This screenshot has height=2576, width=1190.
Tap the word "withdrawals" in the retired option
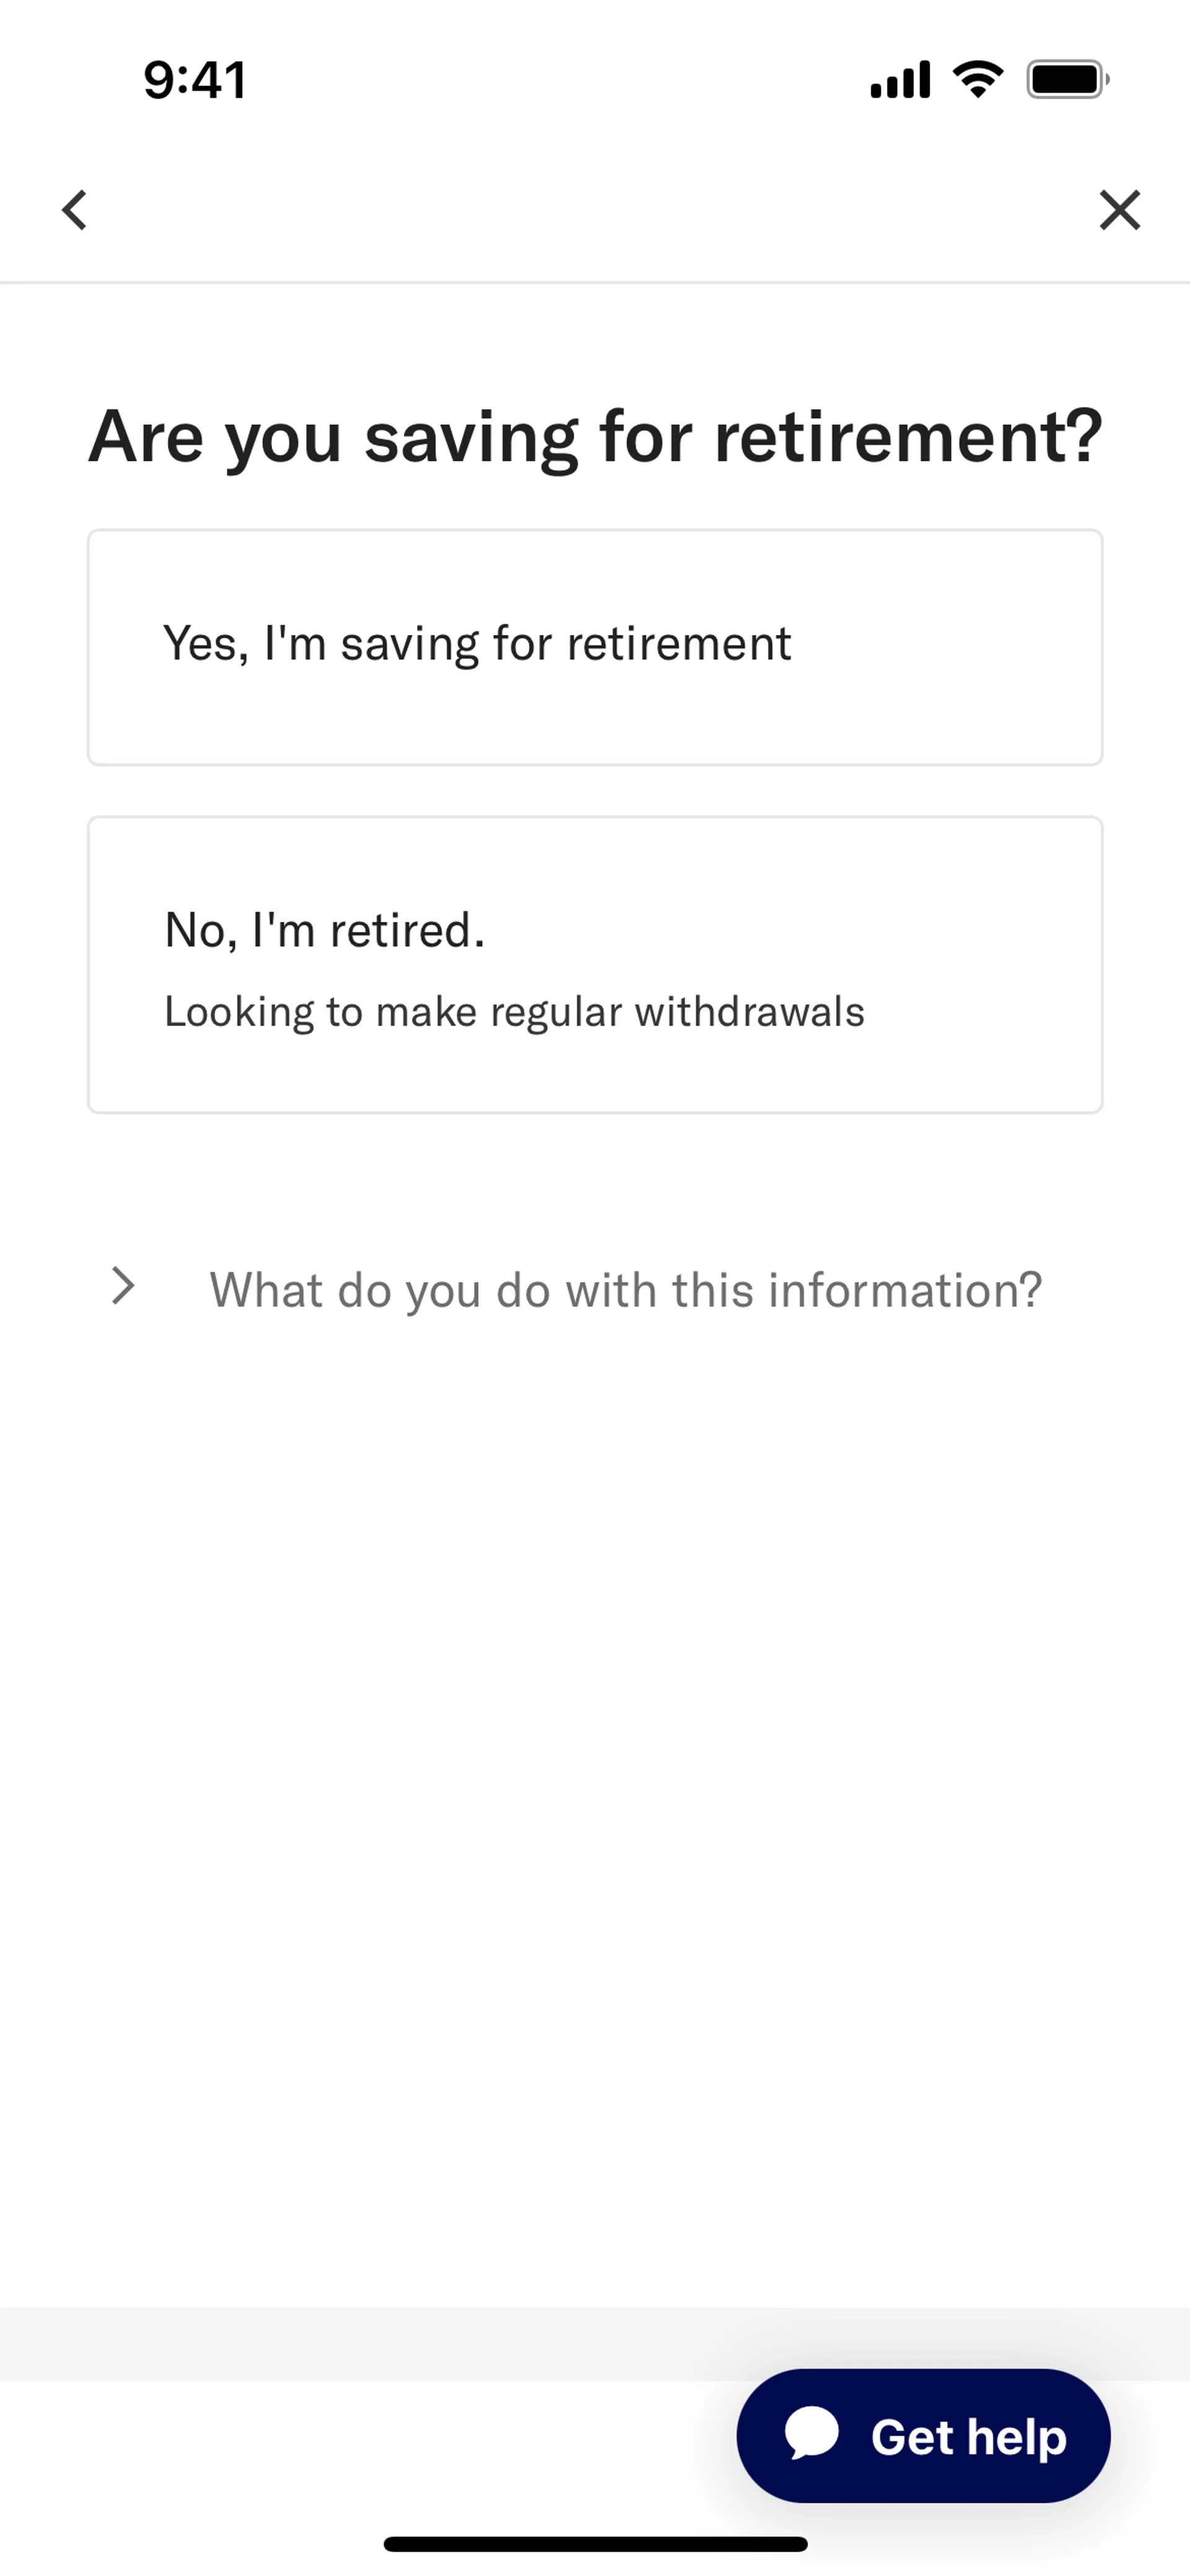pyautogui.click(x=749, y=1012)
